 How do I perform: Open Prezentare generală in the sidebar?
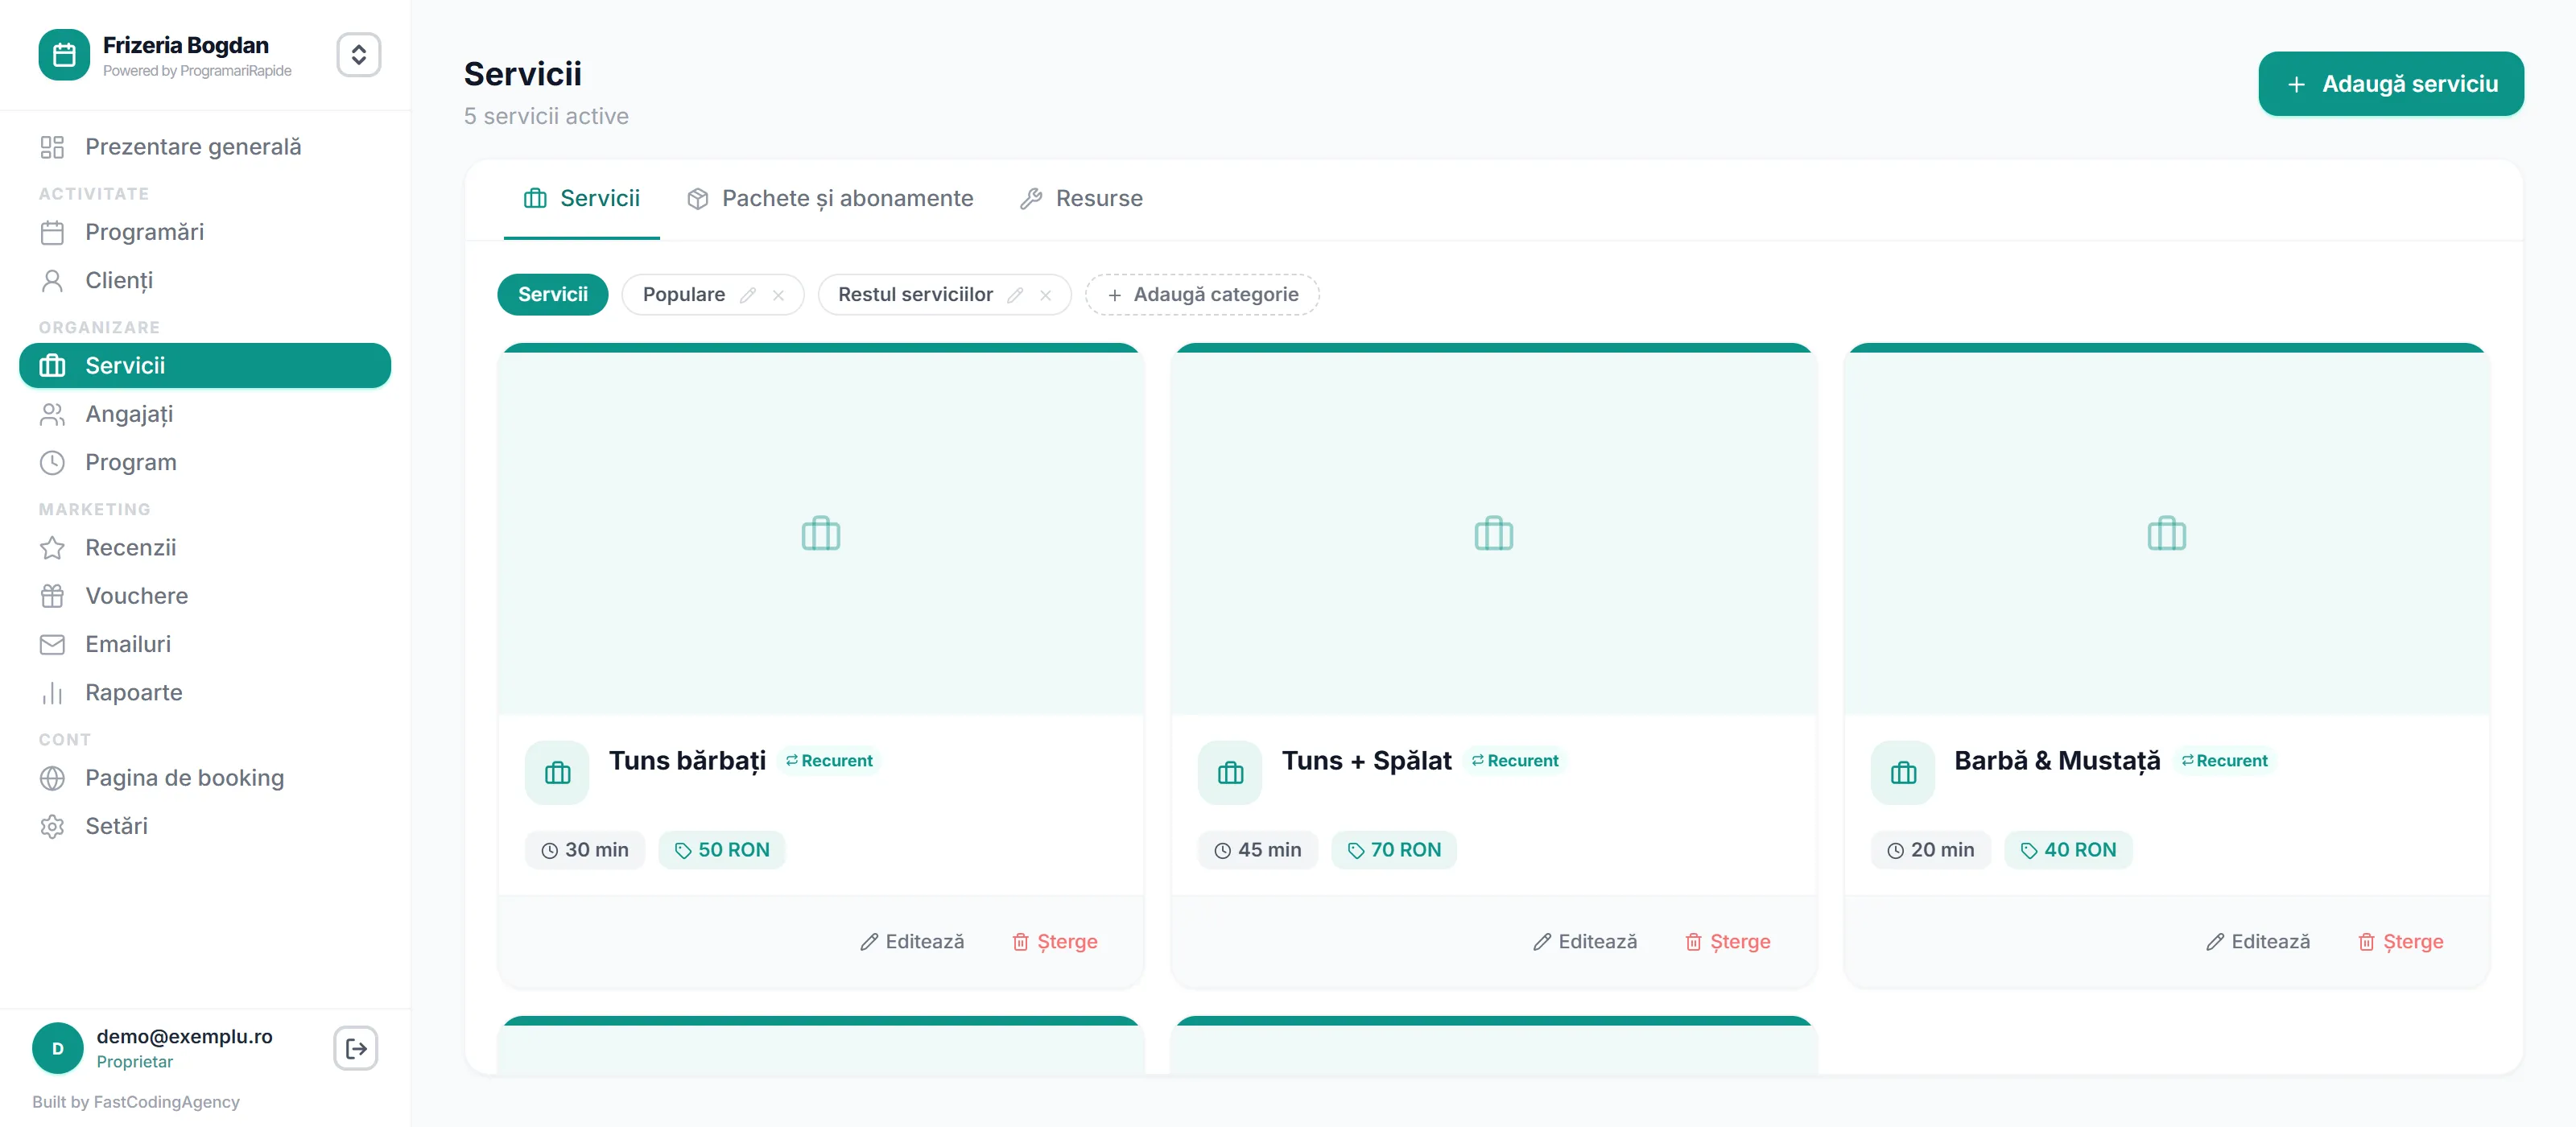[205, 147]
